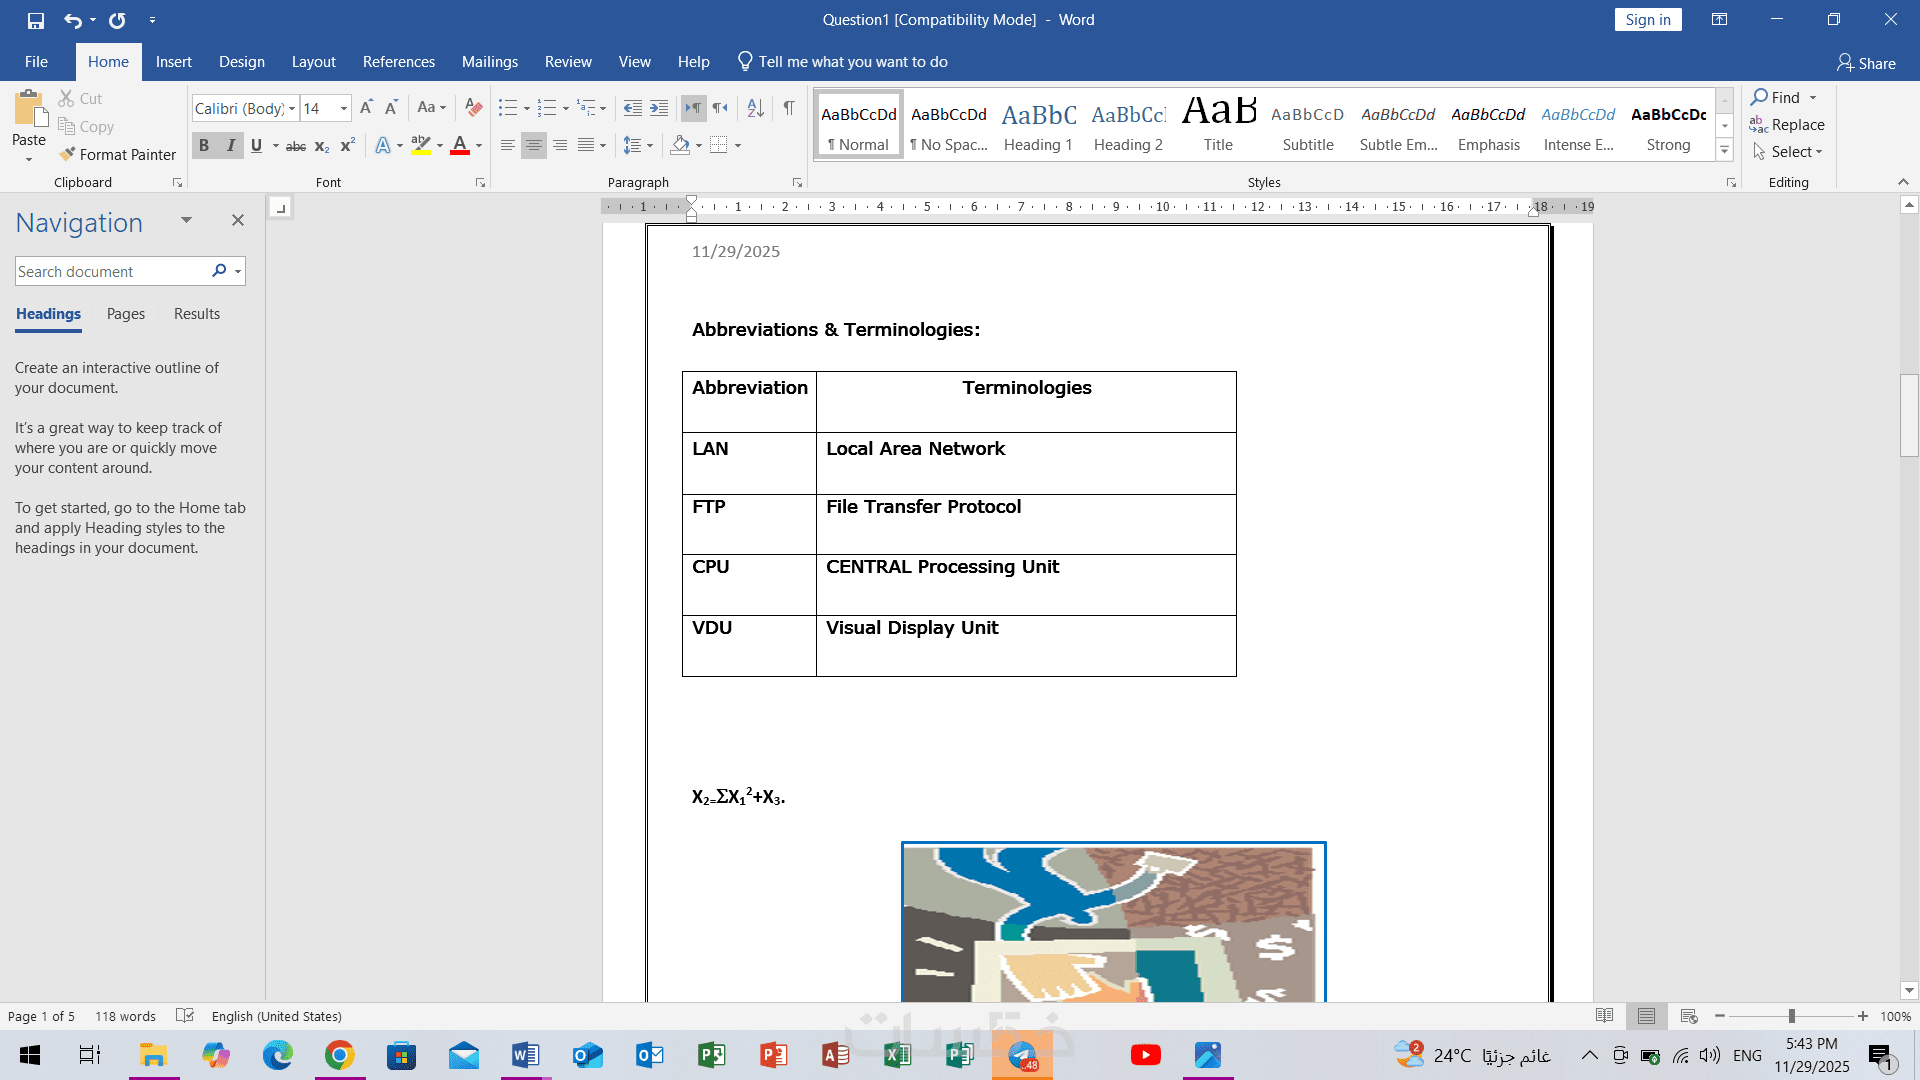1920x1080 pixels.
Task: Click the Increase Indent icon
Action: pyautogui.click(x=659, y=108)
